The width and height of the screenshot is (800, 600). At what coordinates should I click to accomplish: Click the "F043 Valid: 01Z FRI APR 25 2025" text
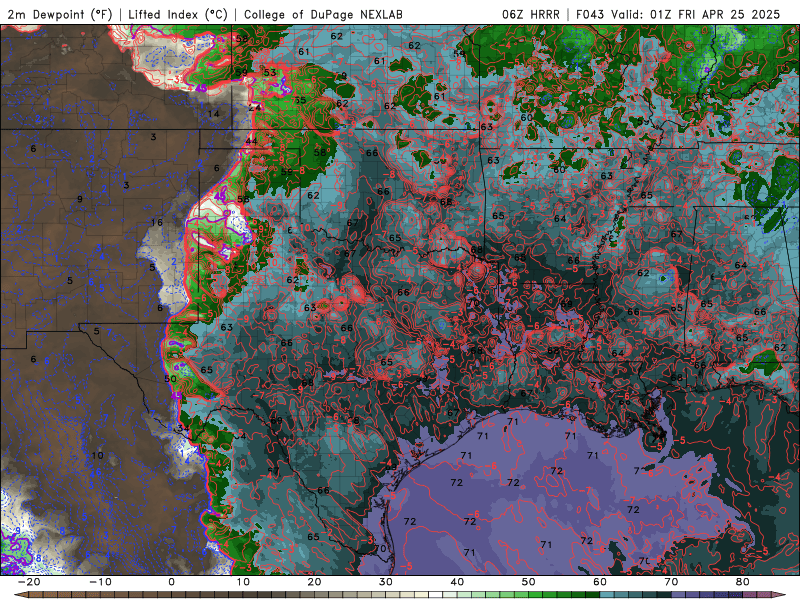(x=678, y=14)
